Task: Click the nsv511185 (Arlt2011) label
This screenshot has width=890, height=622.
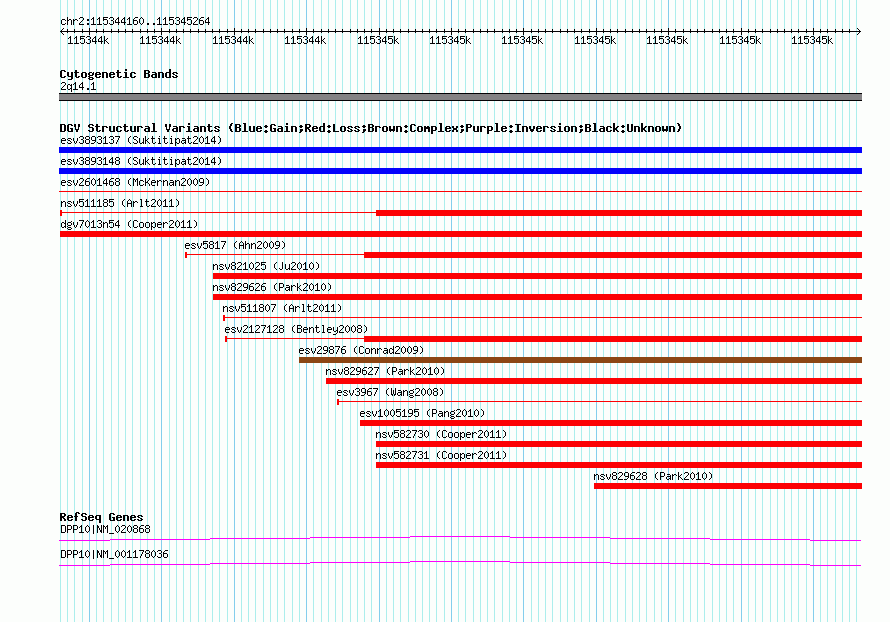Action: (x=120, y=203)
